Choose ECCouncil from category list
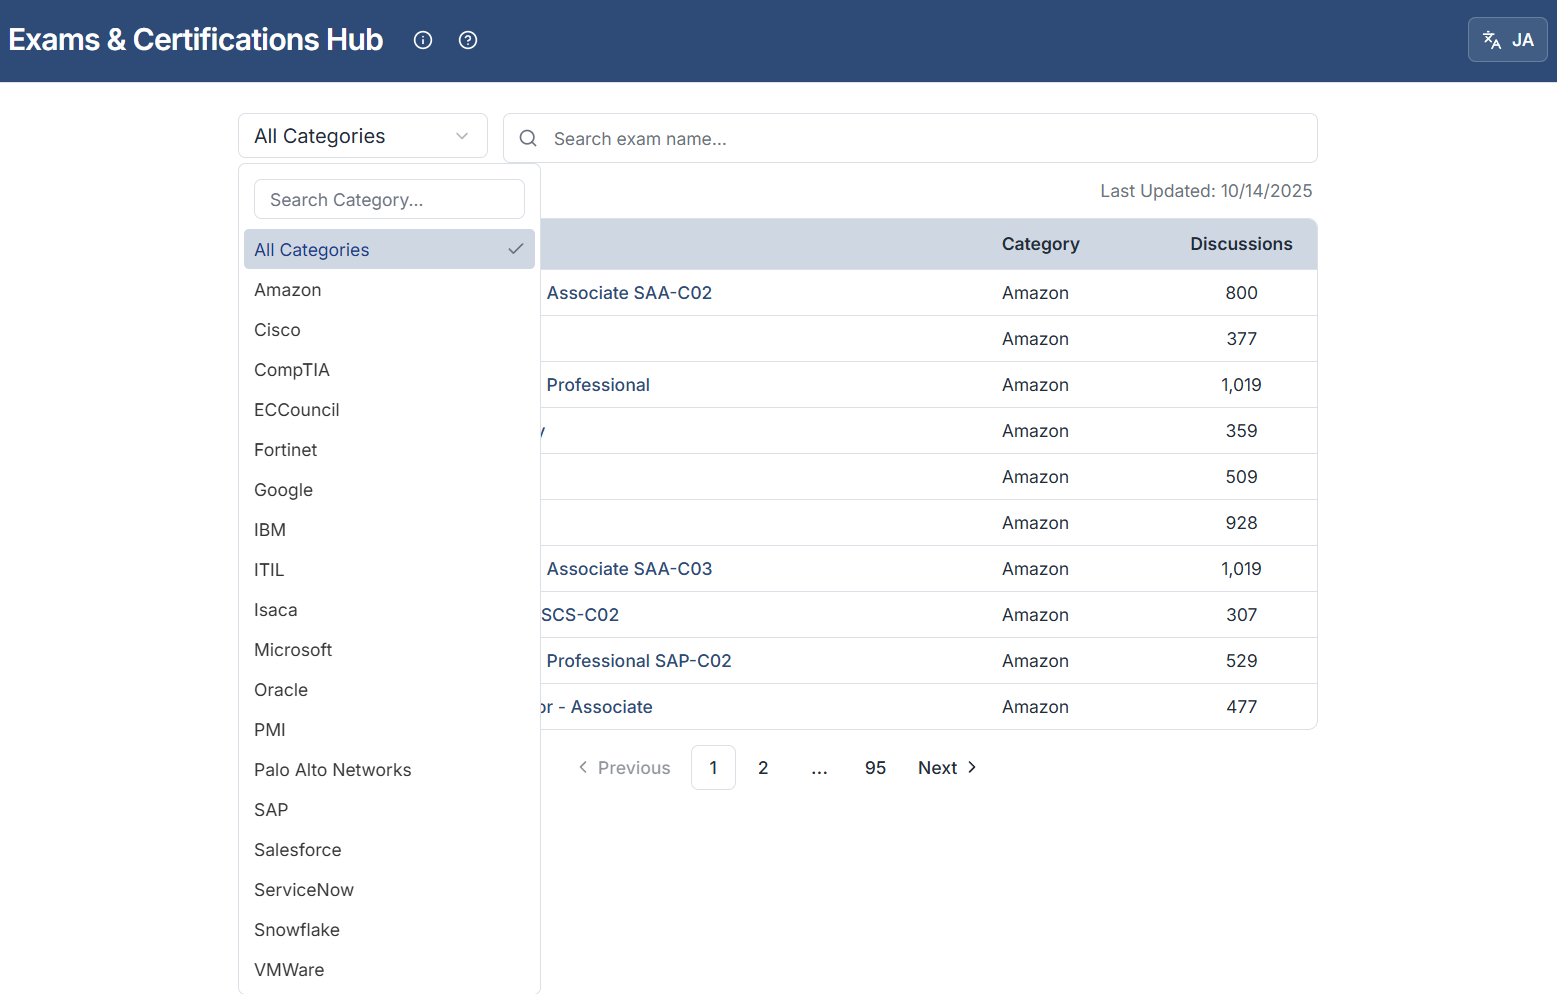The height and width of the screenshot is (997, 1557). pos(389,409)
